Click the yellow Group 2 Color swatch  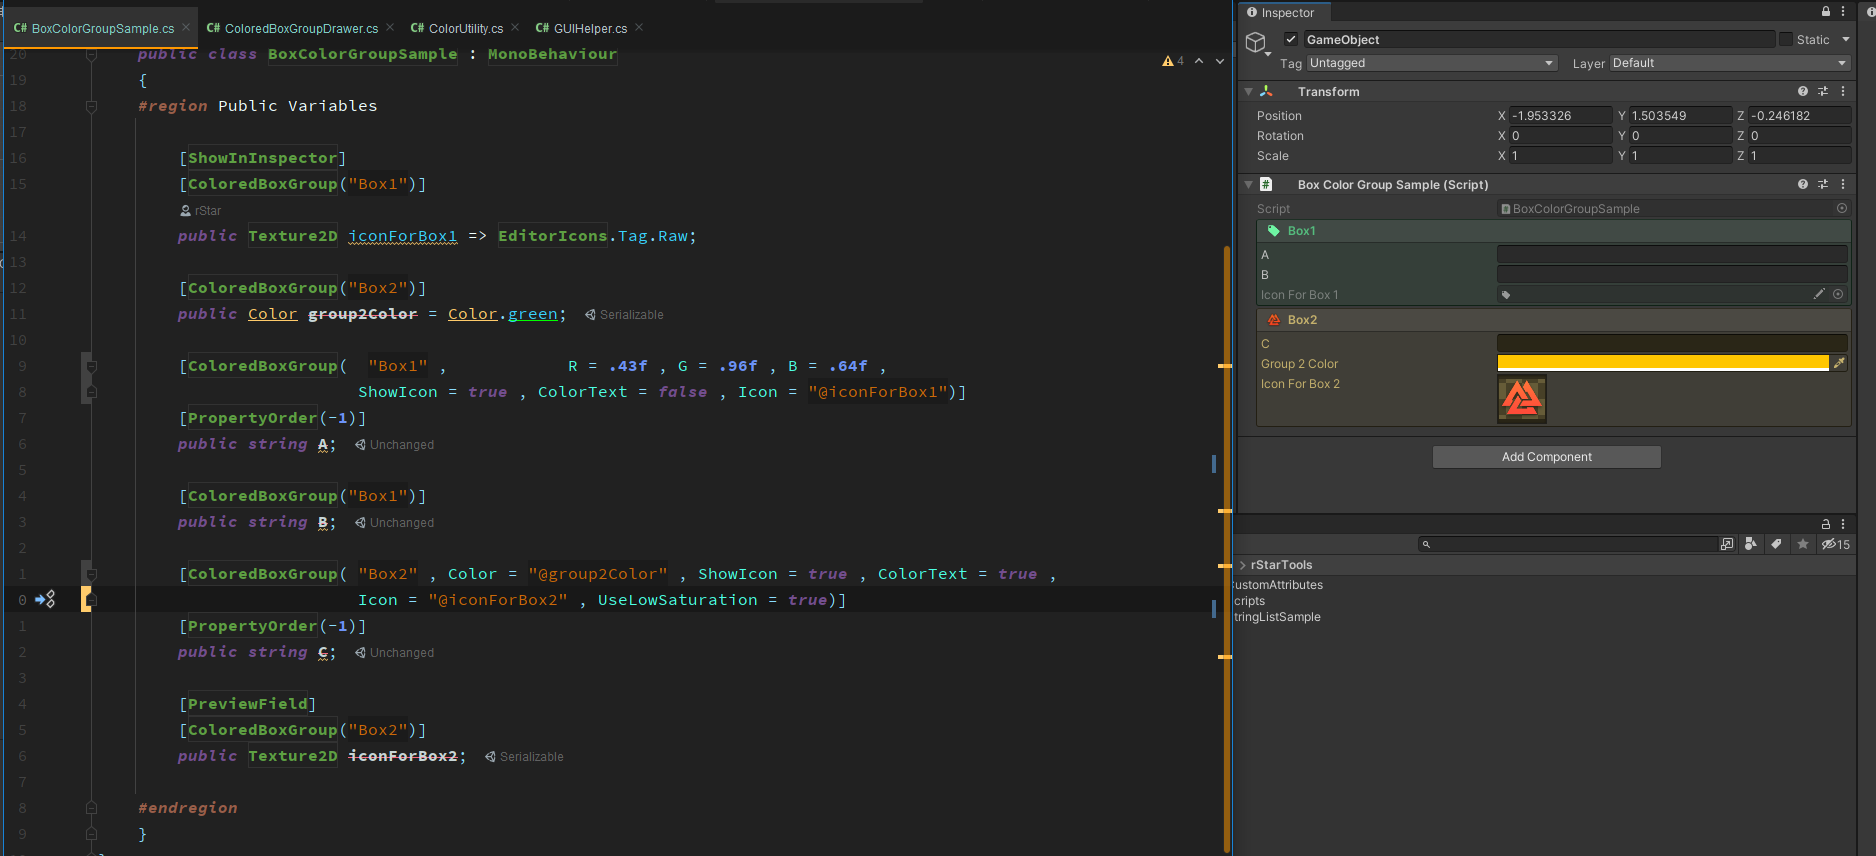point(1662,363)
